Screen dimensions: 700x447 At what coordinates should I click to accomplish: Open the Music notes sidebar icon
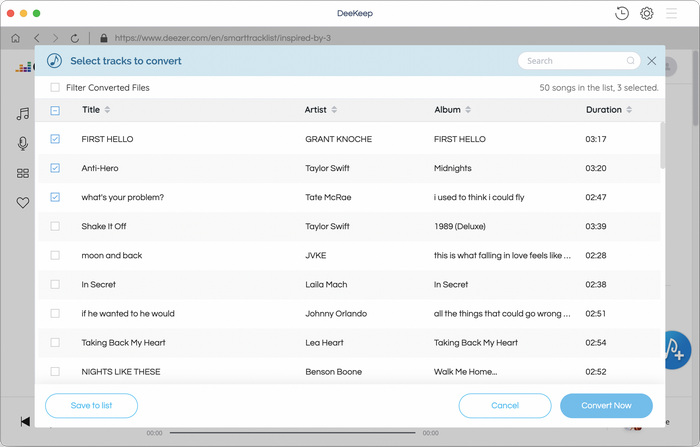tap(23, 114)
